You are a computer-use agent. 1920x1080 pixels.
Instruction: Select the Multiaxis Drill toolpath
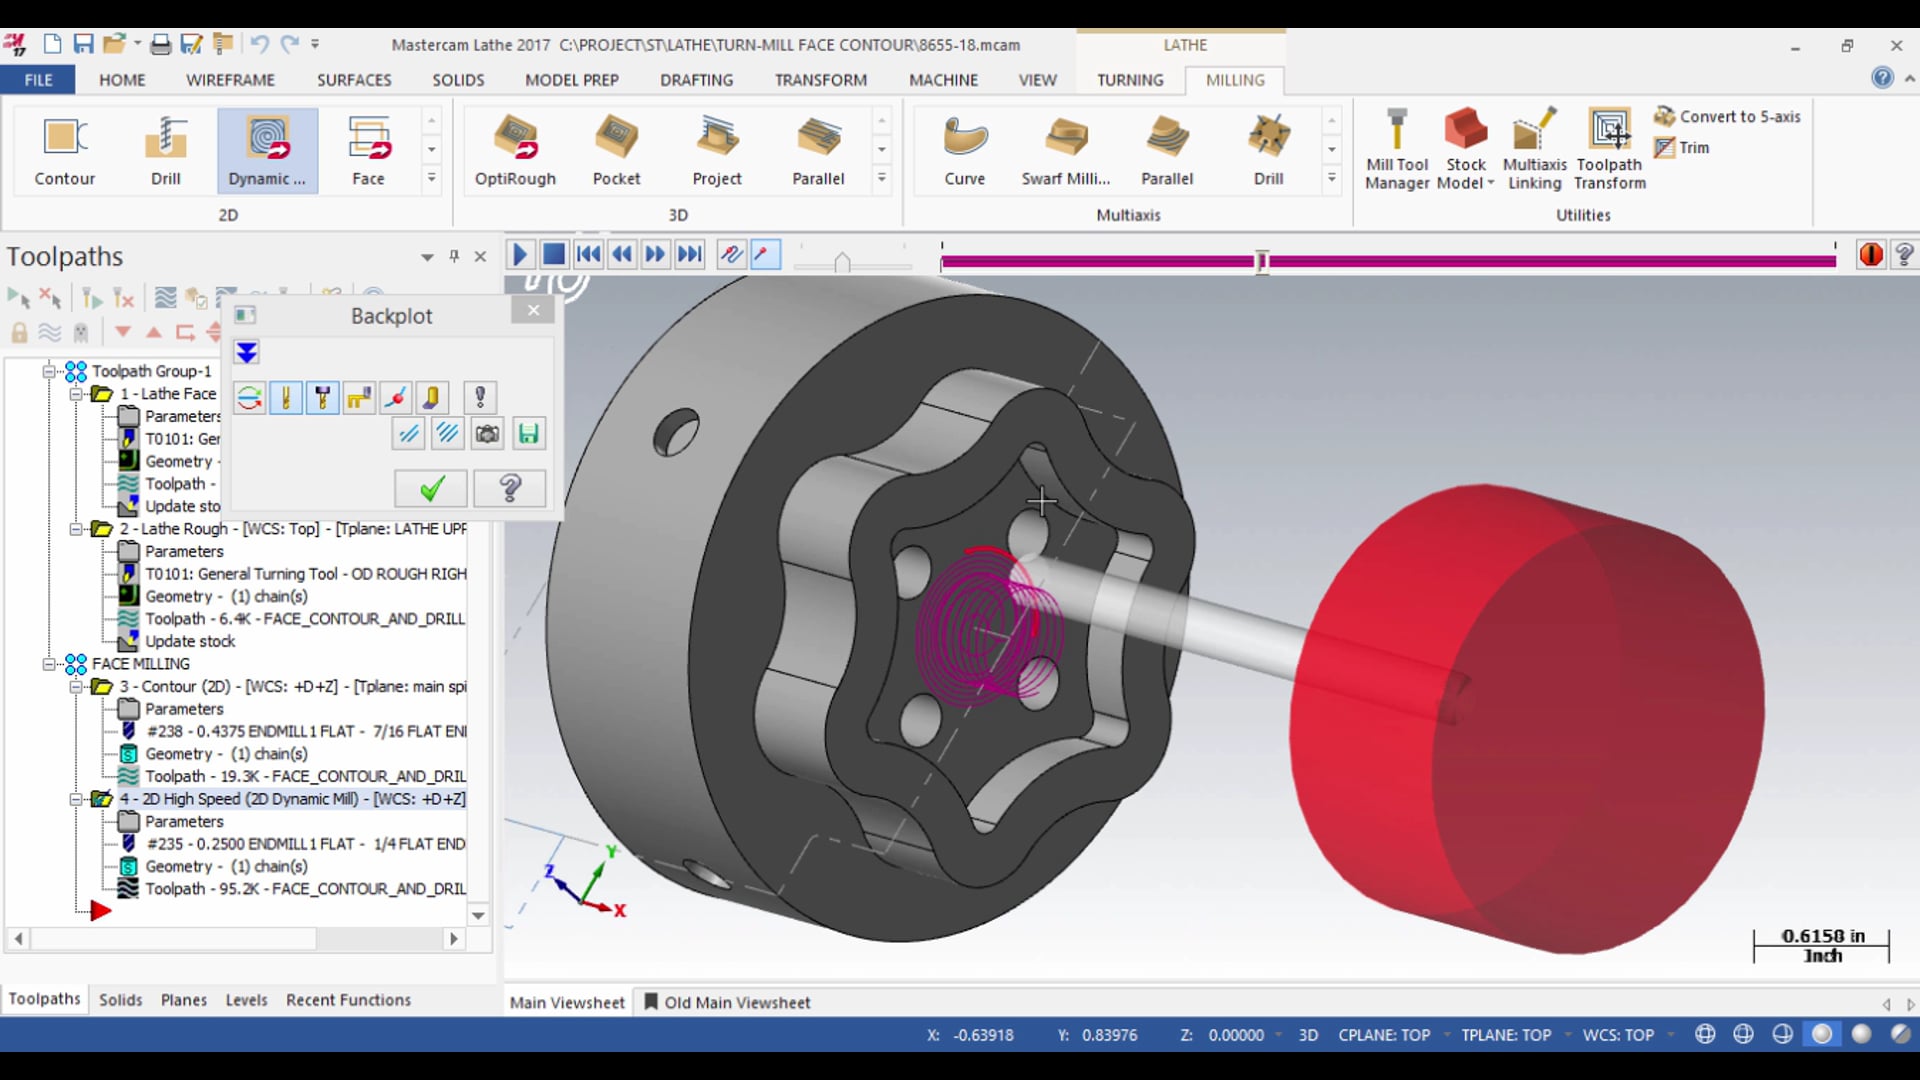pos(1268,151)
